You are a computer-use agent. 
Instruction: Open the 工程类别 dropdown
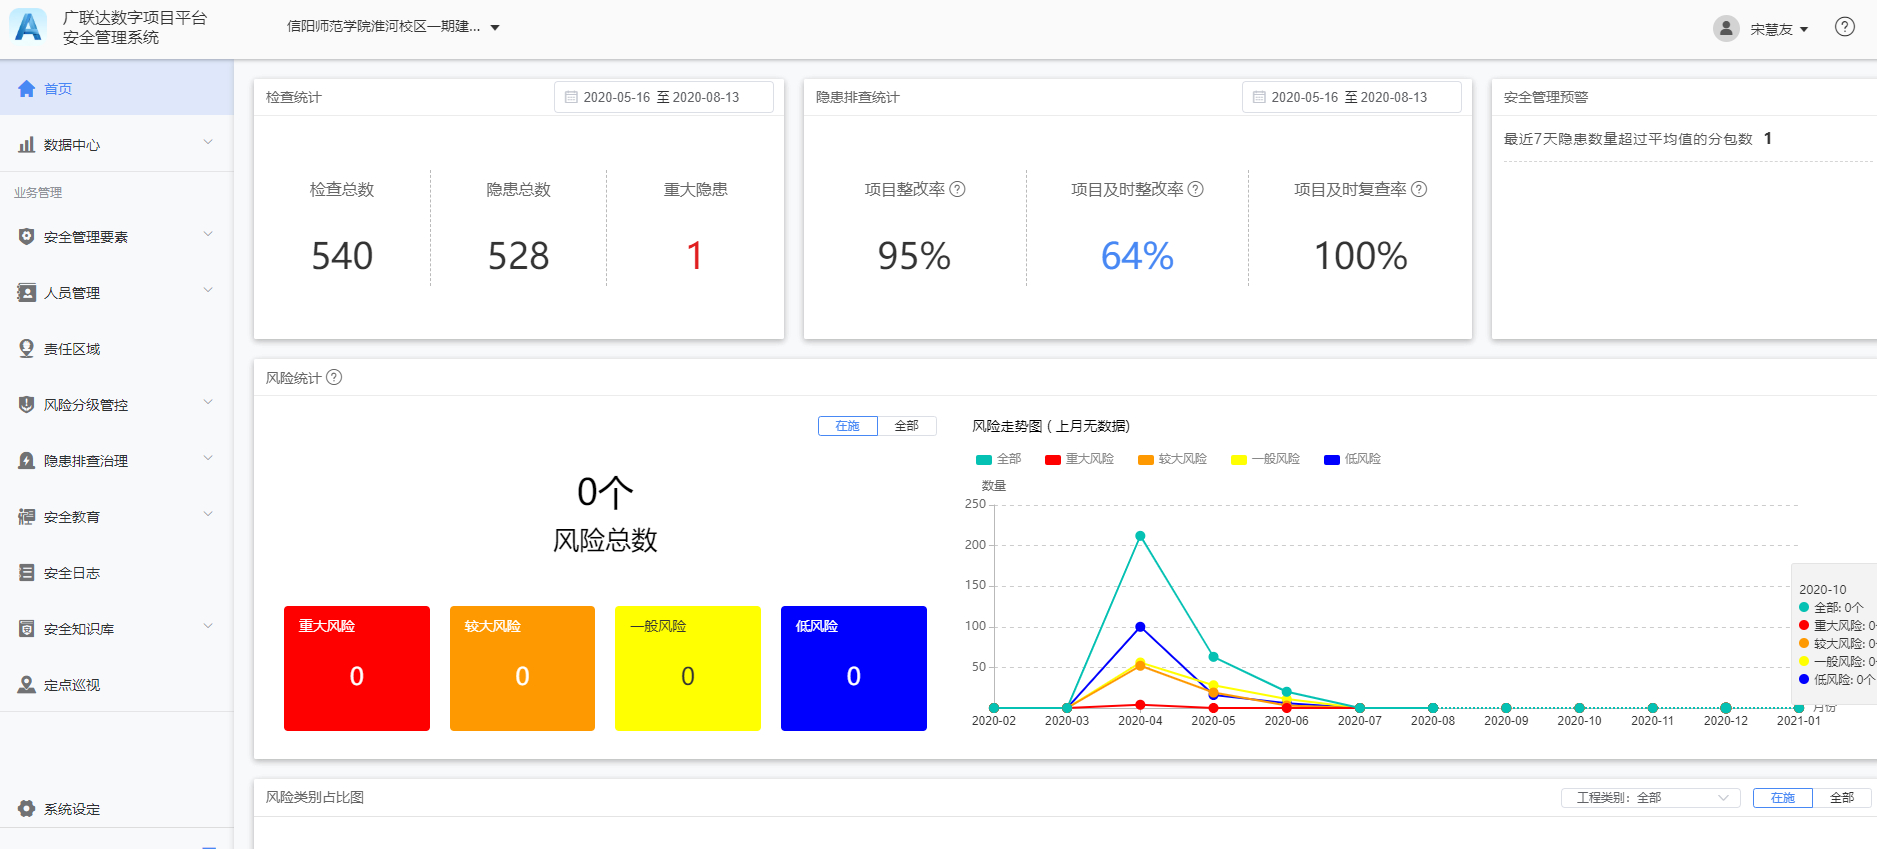[1650, 797]
